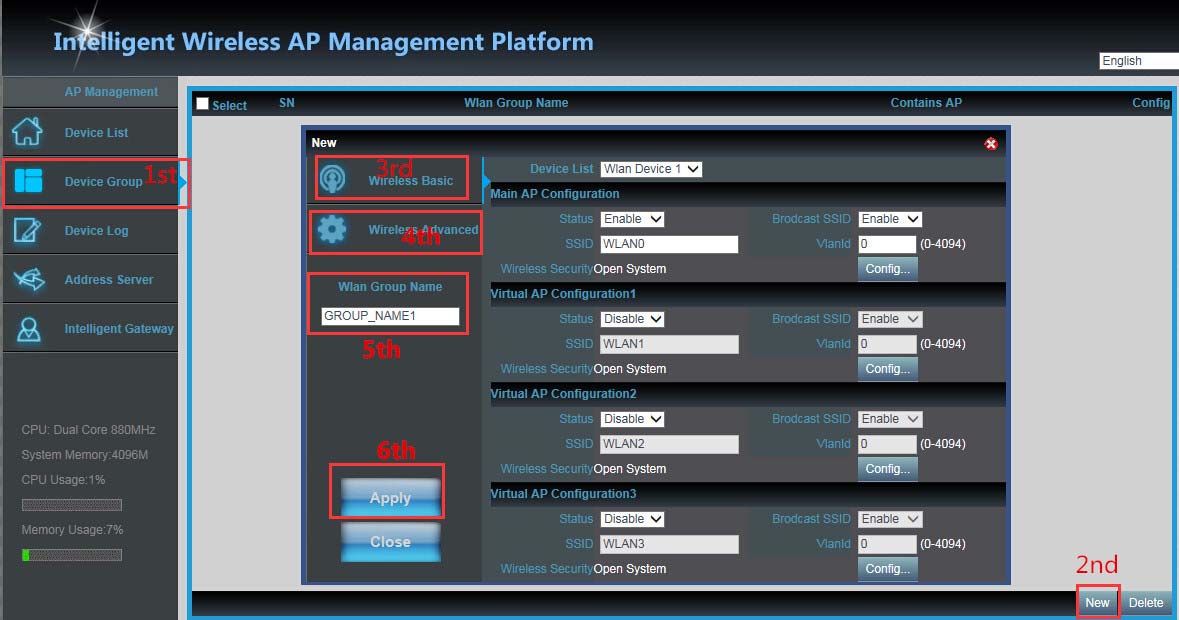1179x620 pixels.
Task: Close the New dialog with red X
Action: coord(991,144)
